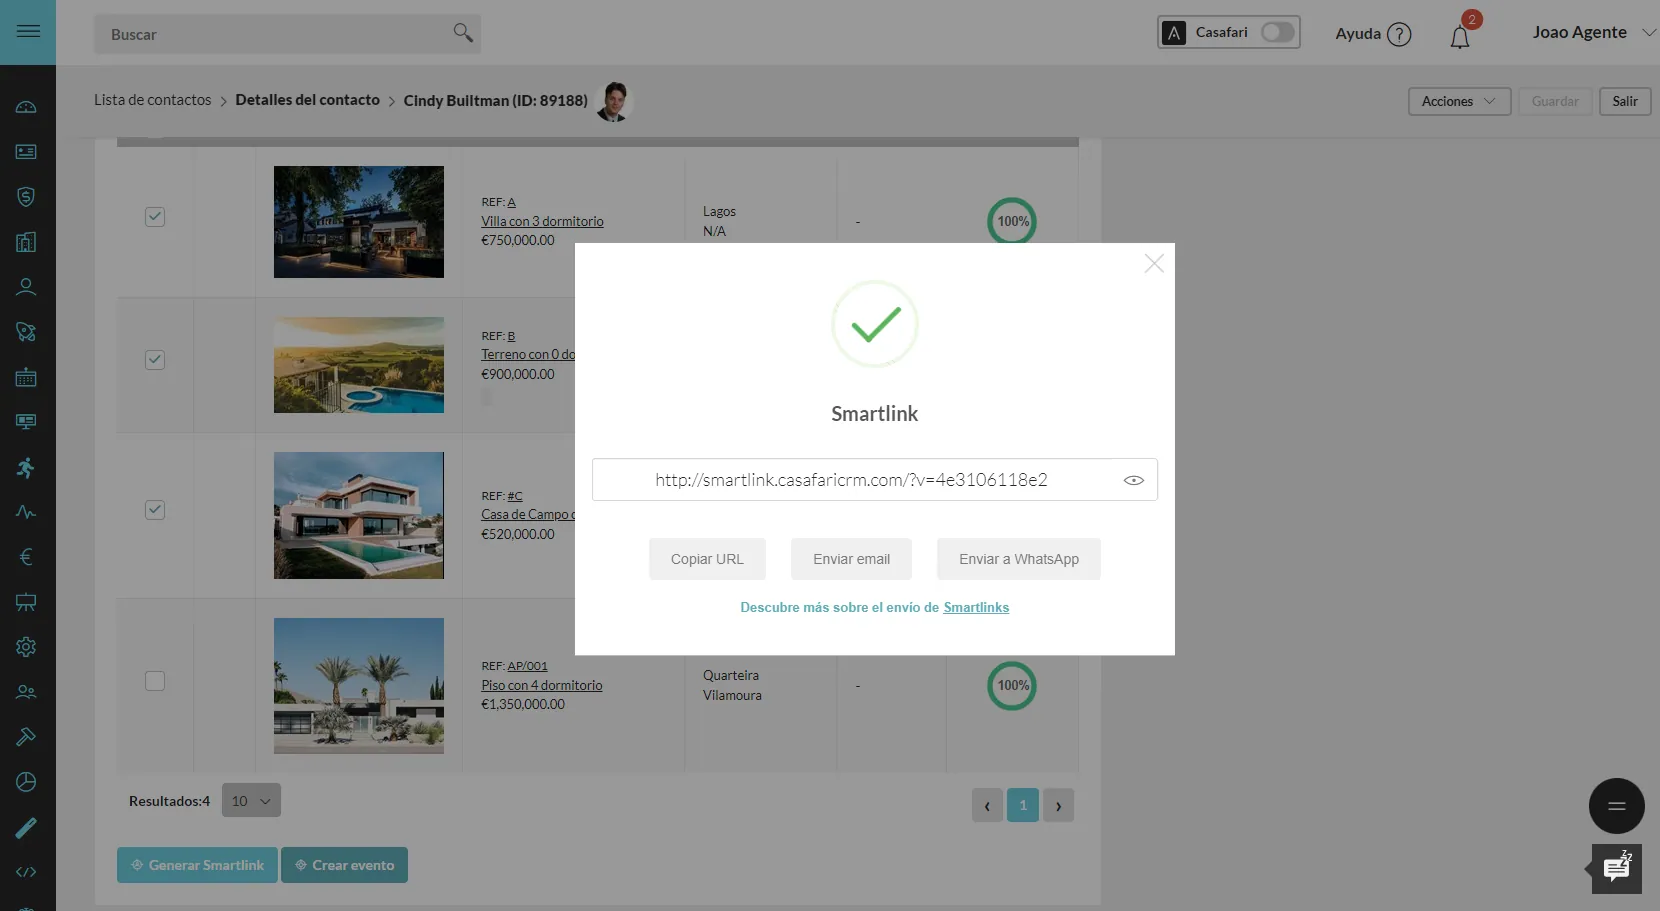Open the pie chart reports sidebar icon

click(26, 782)
